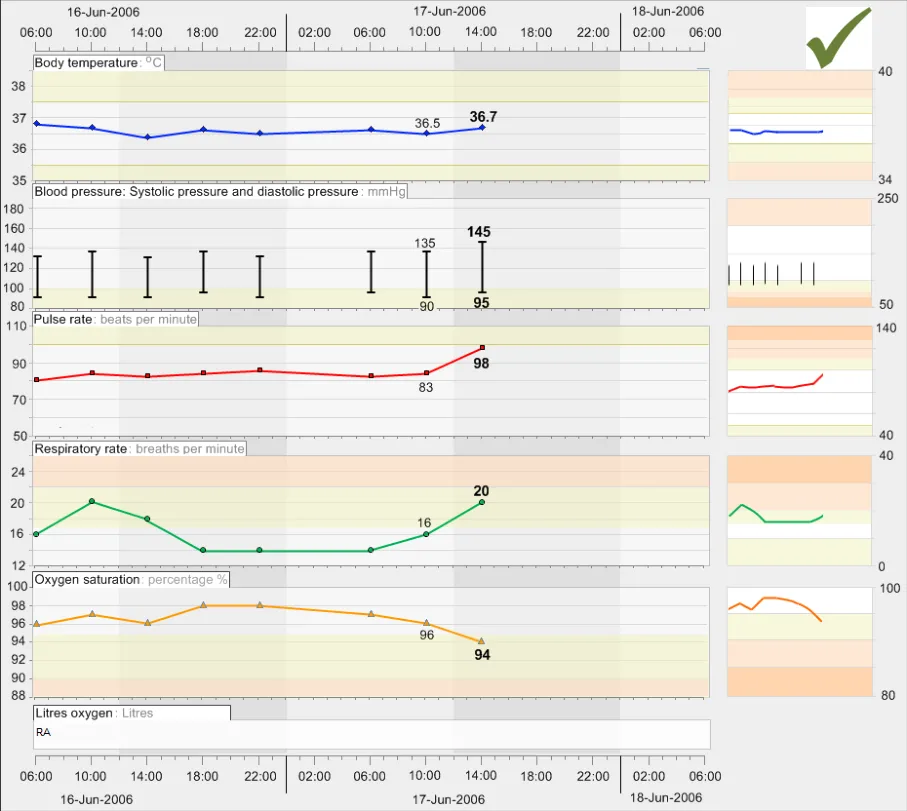Screen dimensions: 907x811
Task: Select the latest temperature point reading 36.7
Action: pyautogui.click(x=482, y=128)
